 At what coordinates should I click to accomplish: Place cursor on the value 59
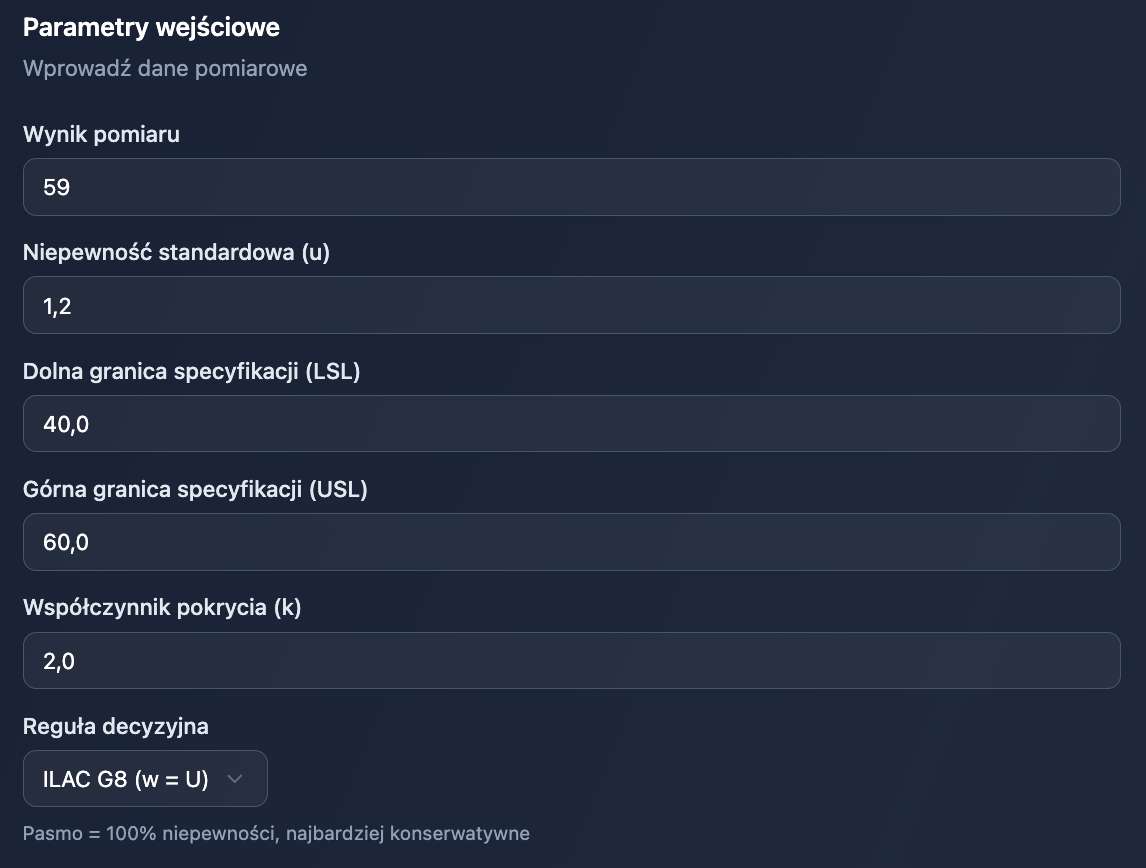57,187
